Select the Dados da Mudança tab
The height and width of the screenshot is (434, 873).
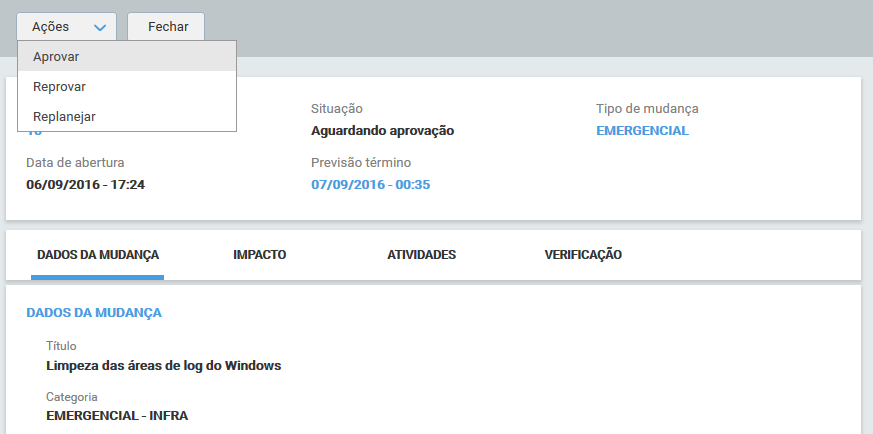coord(98,255)
